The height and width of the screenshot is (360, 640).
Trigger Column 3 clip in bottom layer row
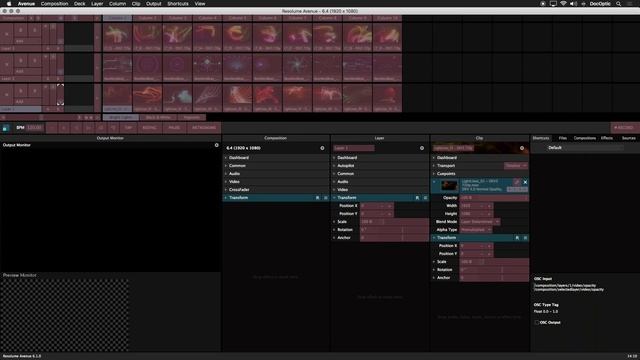(177, 98)
